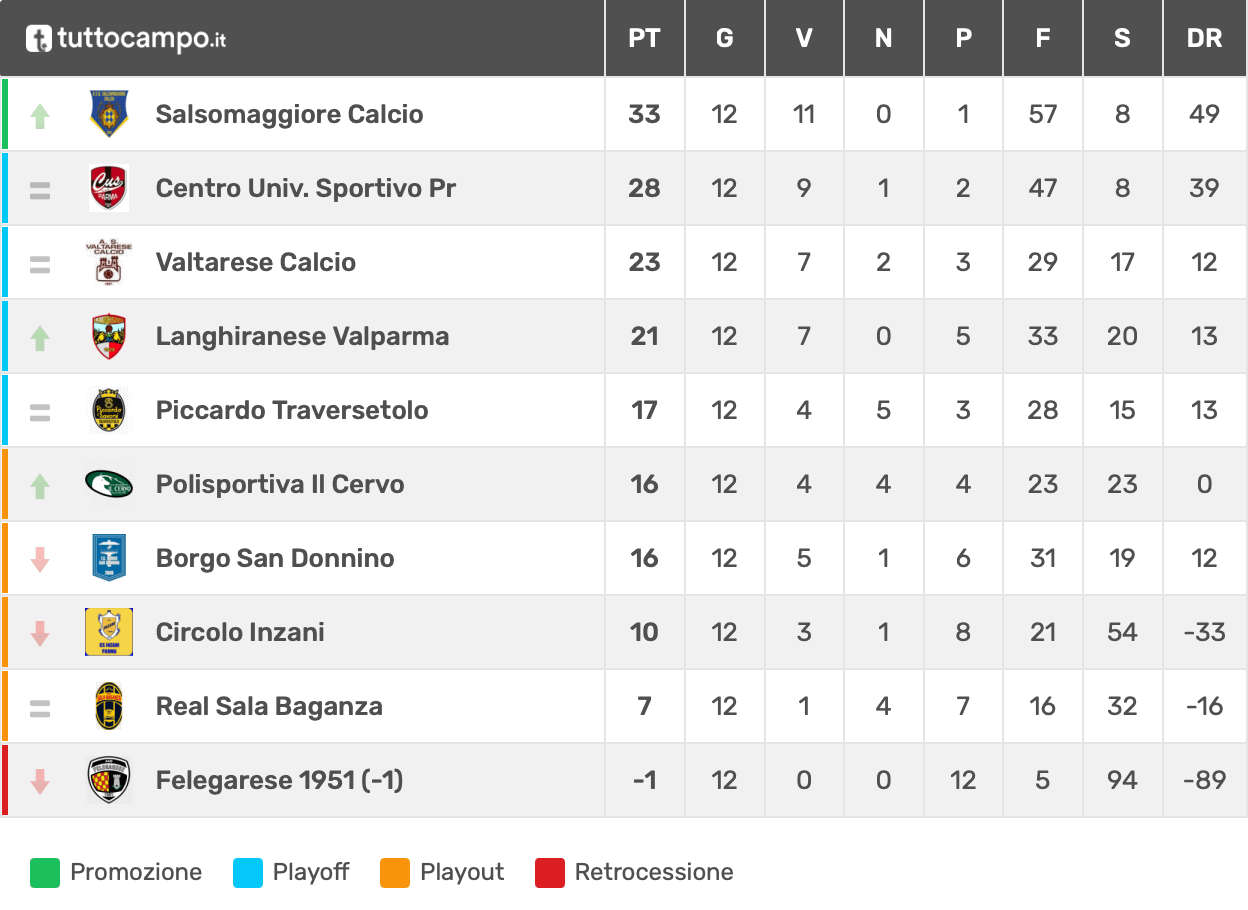Screen dimensions: 1248x910
Task: Click the down arrow beside Circolo Inzani
Action: tap(40, 633)
